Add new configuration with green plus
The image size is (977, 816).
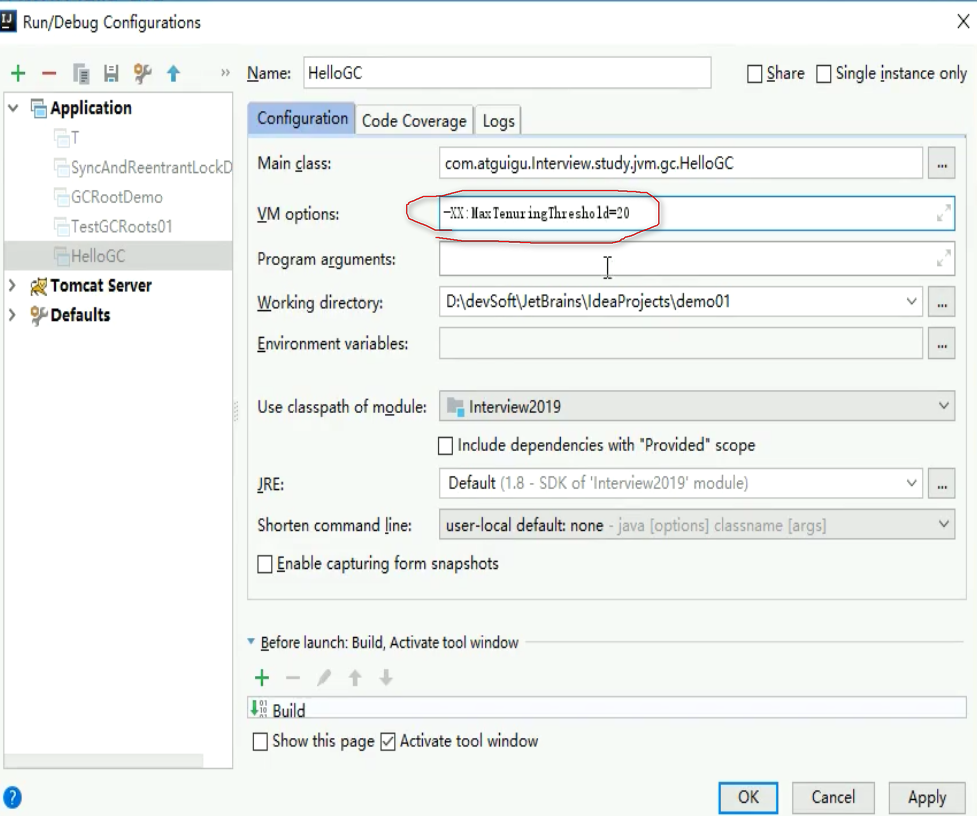tap(18, 74)
